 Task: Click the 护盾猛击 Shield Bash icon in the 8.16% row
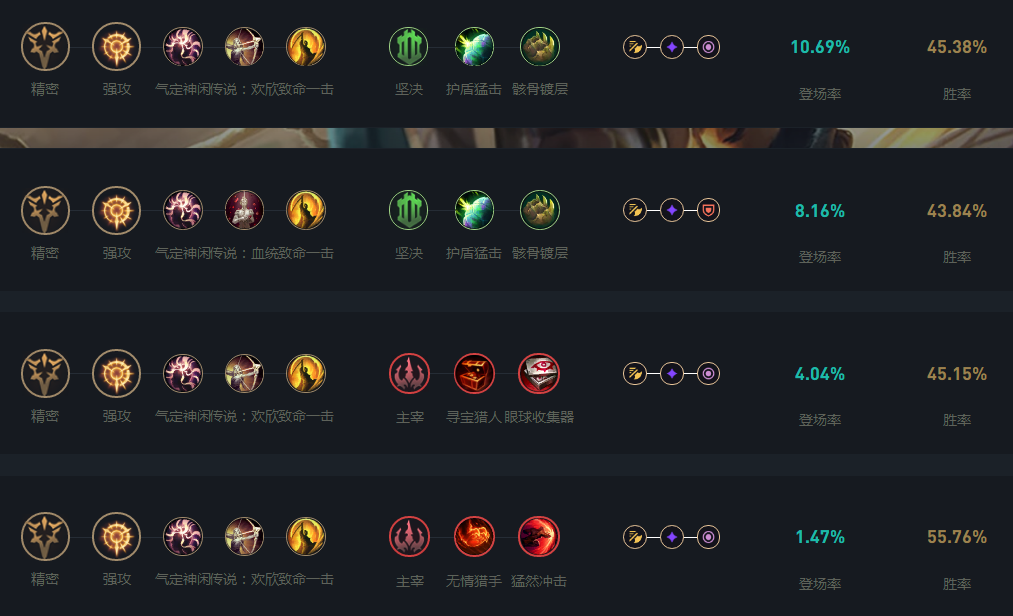pyautogui.click(x=474, y=210)
